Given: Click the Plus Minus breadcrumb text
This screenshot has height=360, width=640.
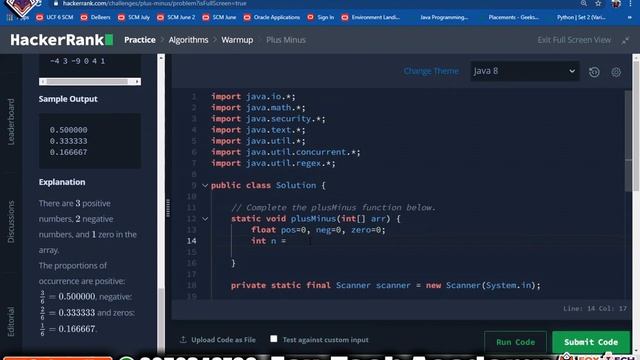Looking at the screenshot, I should [286, 40].
